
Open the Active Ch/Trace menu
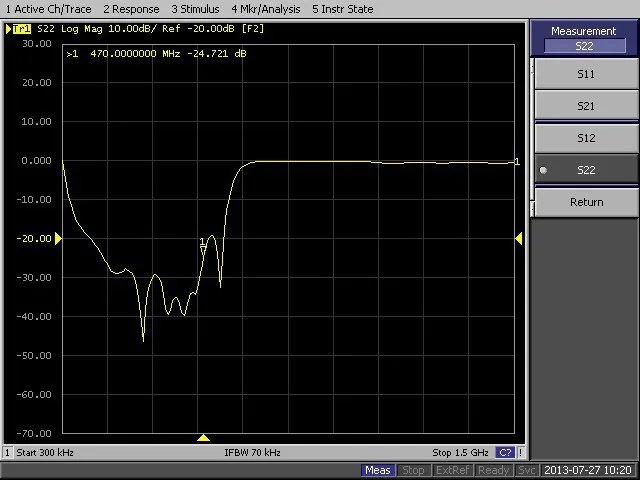(49, 9)
